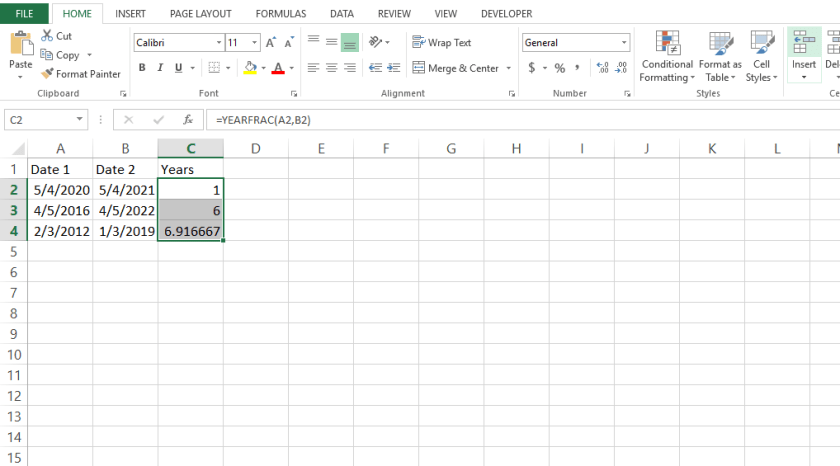Center text horizontally
840x466 pixels.
(x=332, y=67)
